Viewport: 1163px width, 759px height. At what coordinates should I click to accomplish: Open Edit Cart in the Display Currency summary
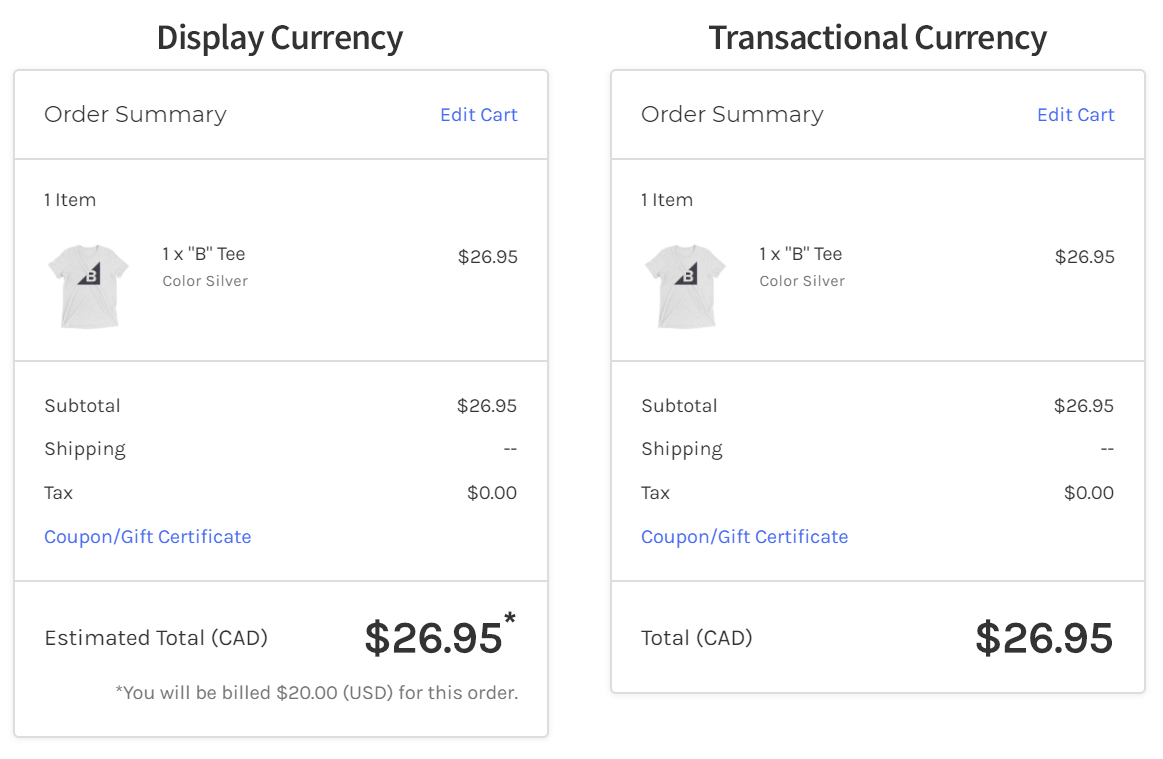(x=479, y=114)
